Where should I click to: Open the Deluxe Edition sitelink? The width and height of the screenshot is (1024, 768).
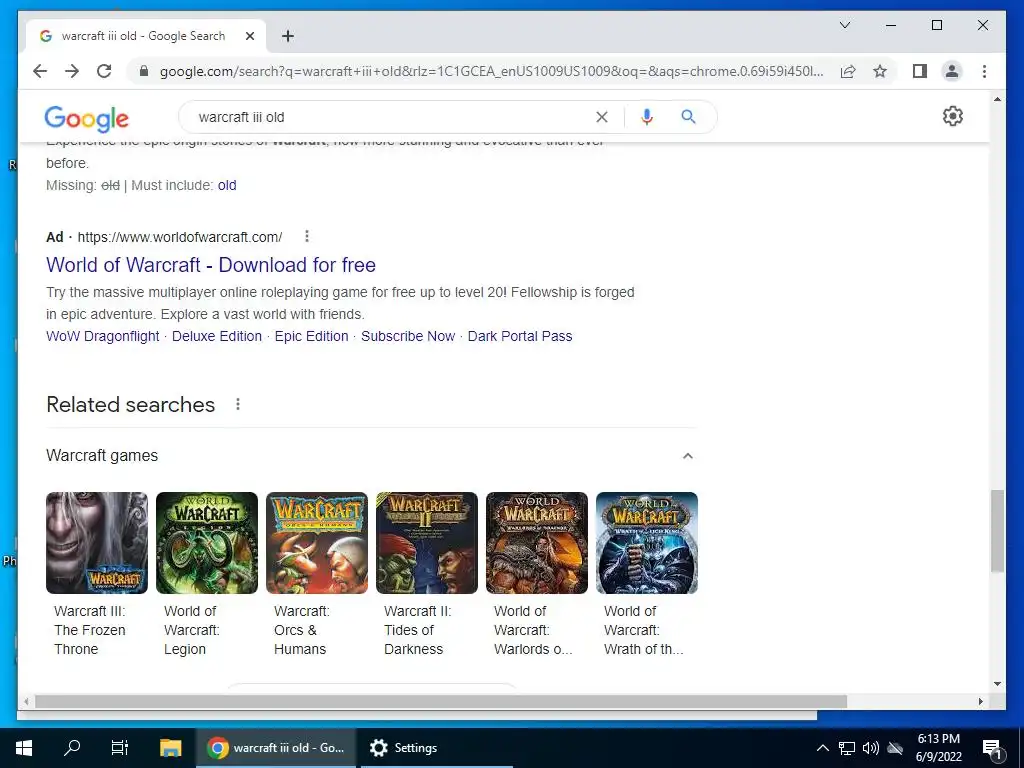point(217,336)
